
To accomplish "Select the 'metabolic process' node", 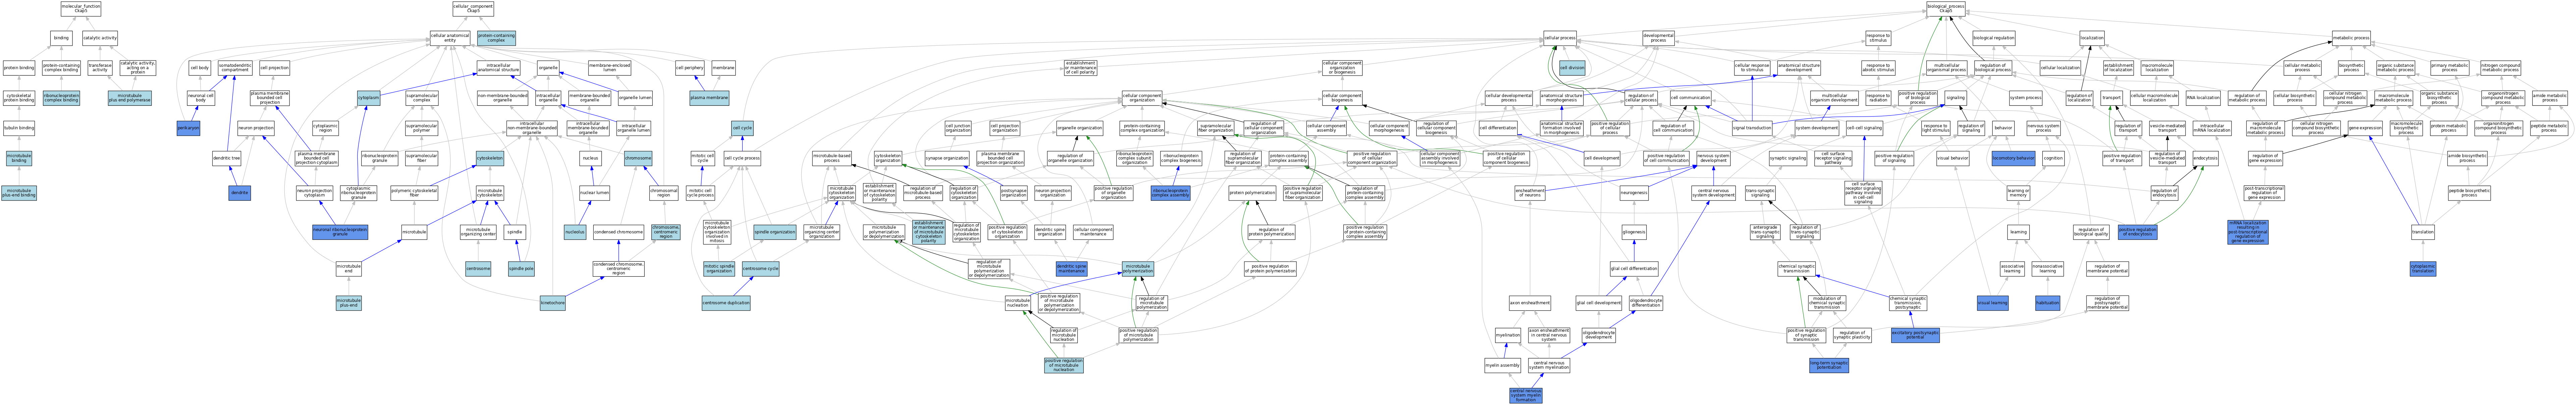I will (2351, 38).
